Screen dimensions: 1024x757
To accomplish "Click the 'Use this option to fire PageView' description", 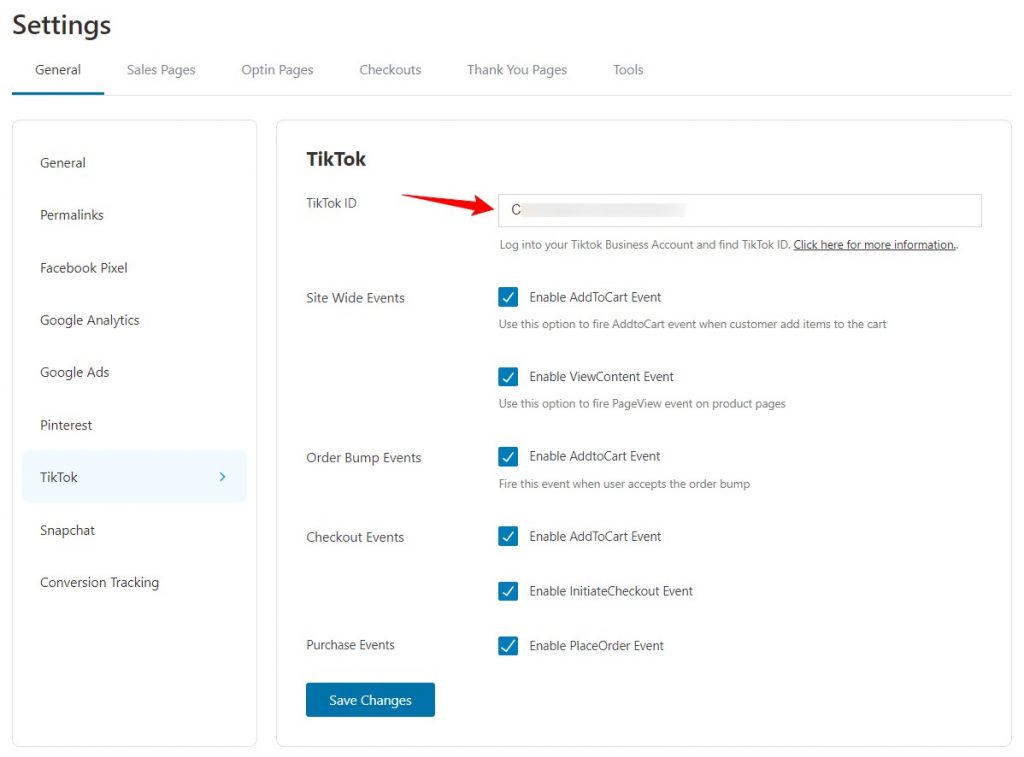I will point(642,404).
